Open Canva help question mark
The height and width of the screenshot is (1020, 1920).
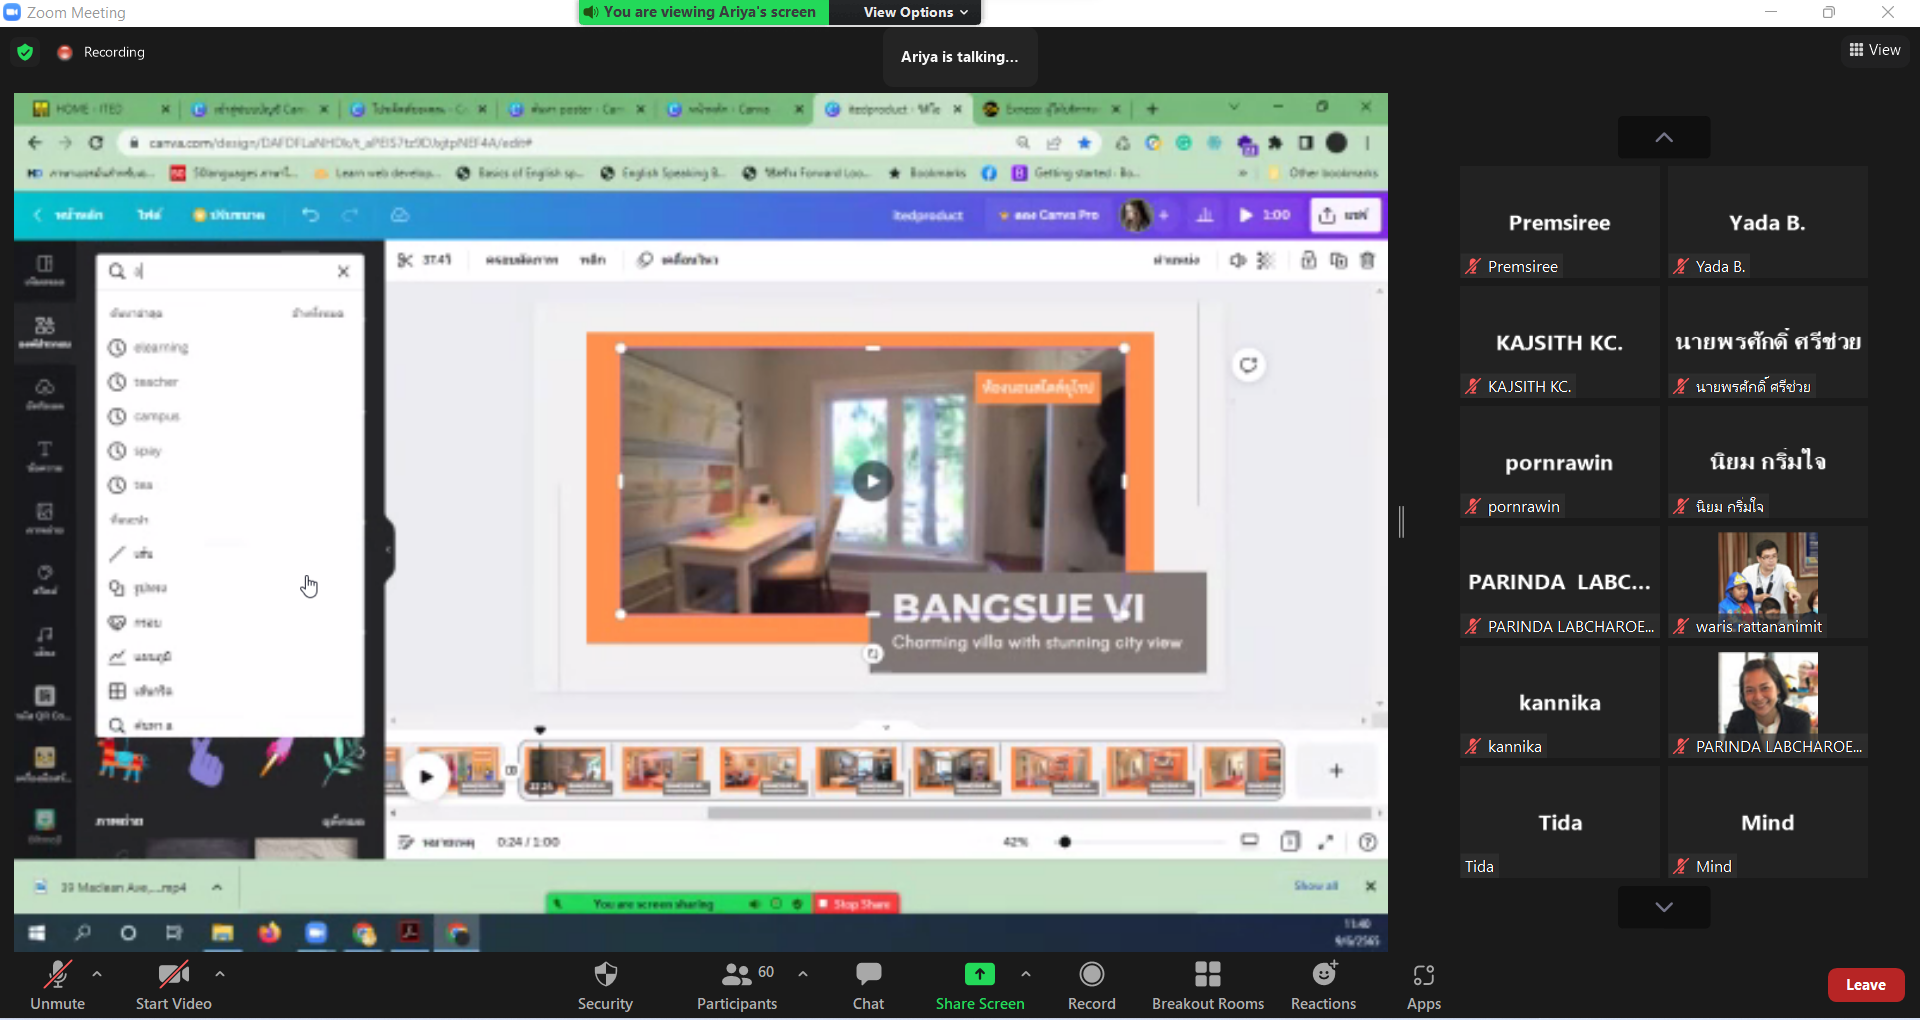coord(1368,842)
